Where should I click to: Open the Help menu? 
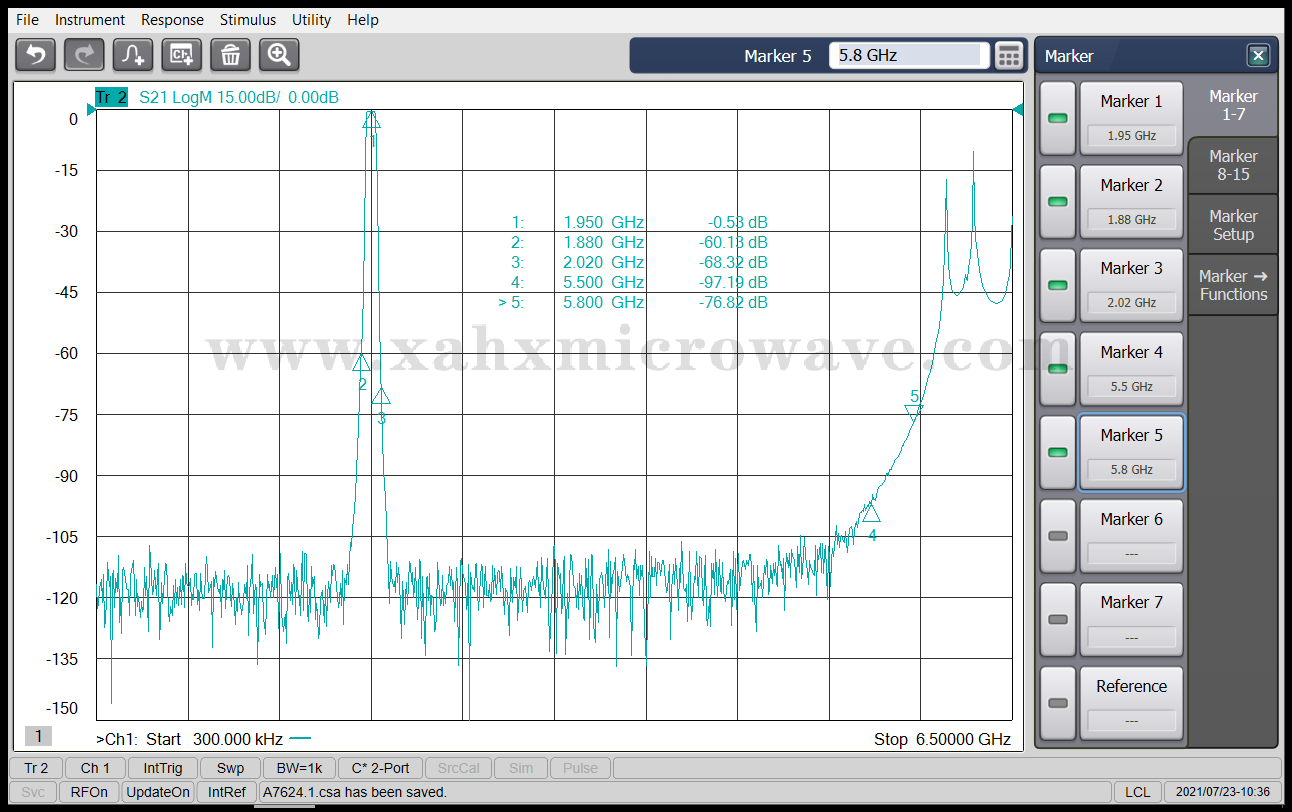363,19
